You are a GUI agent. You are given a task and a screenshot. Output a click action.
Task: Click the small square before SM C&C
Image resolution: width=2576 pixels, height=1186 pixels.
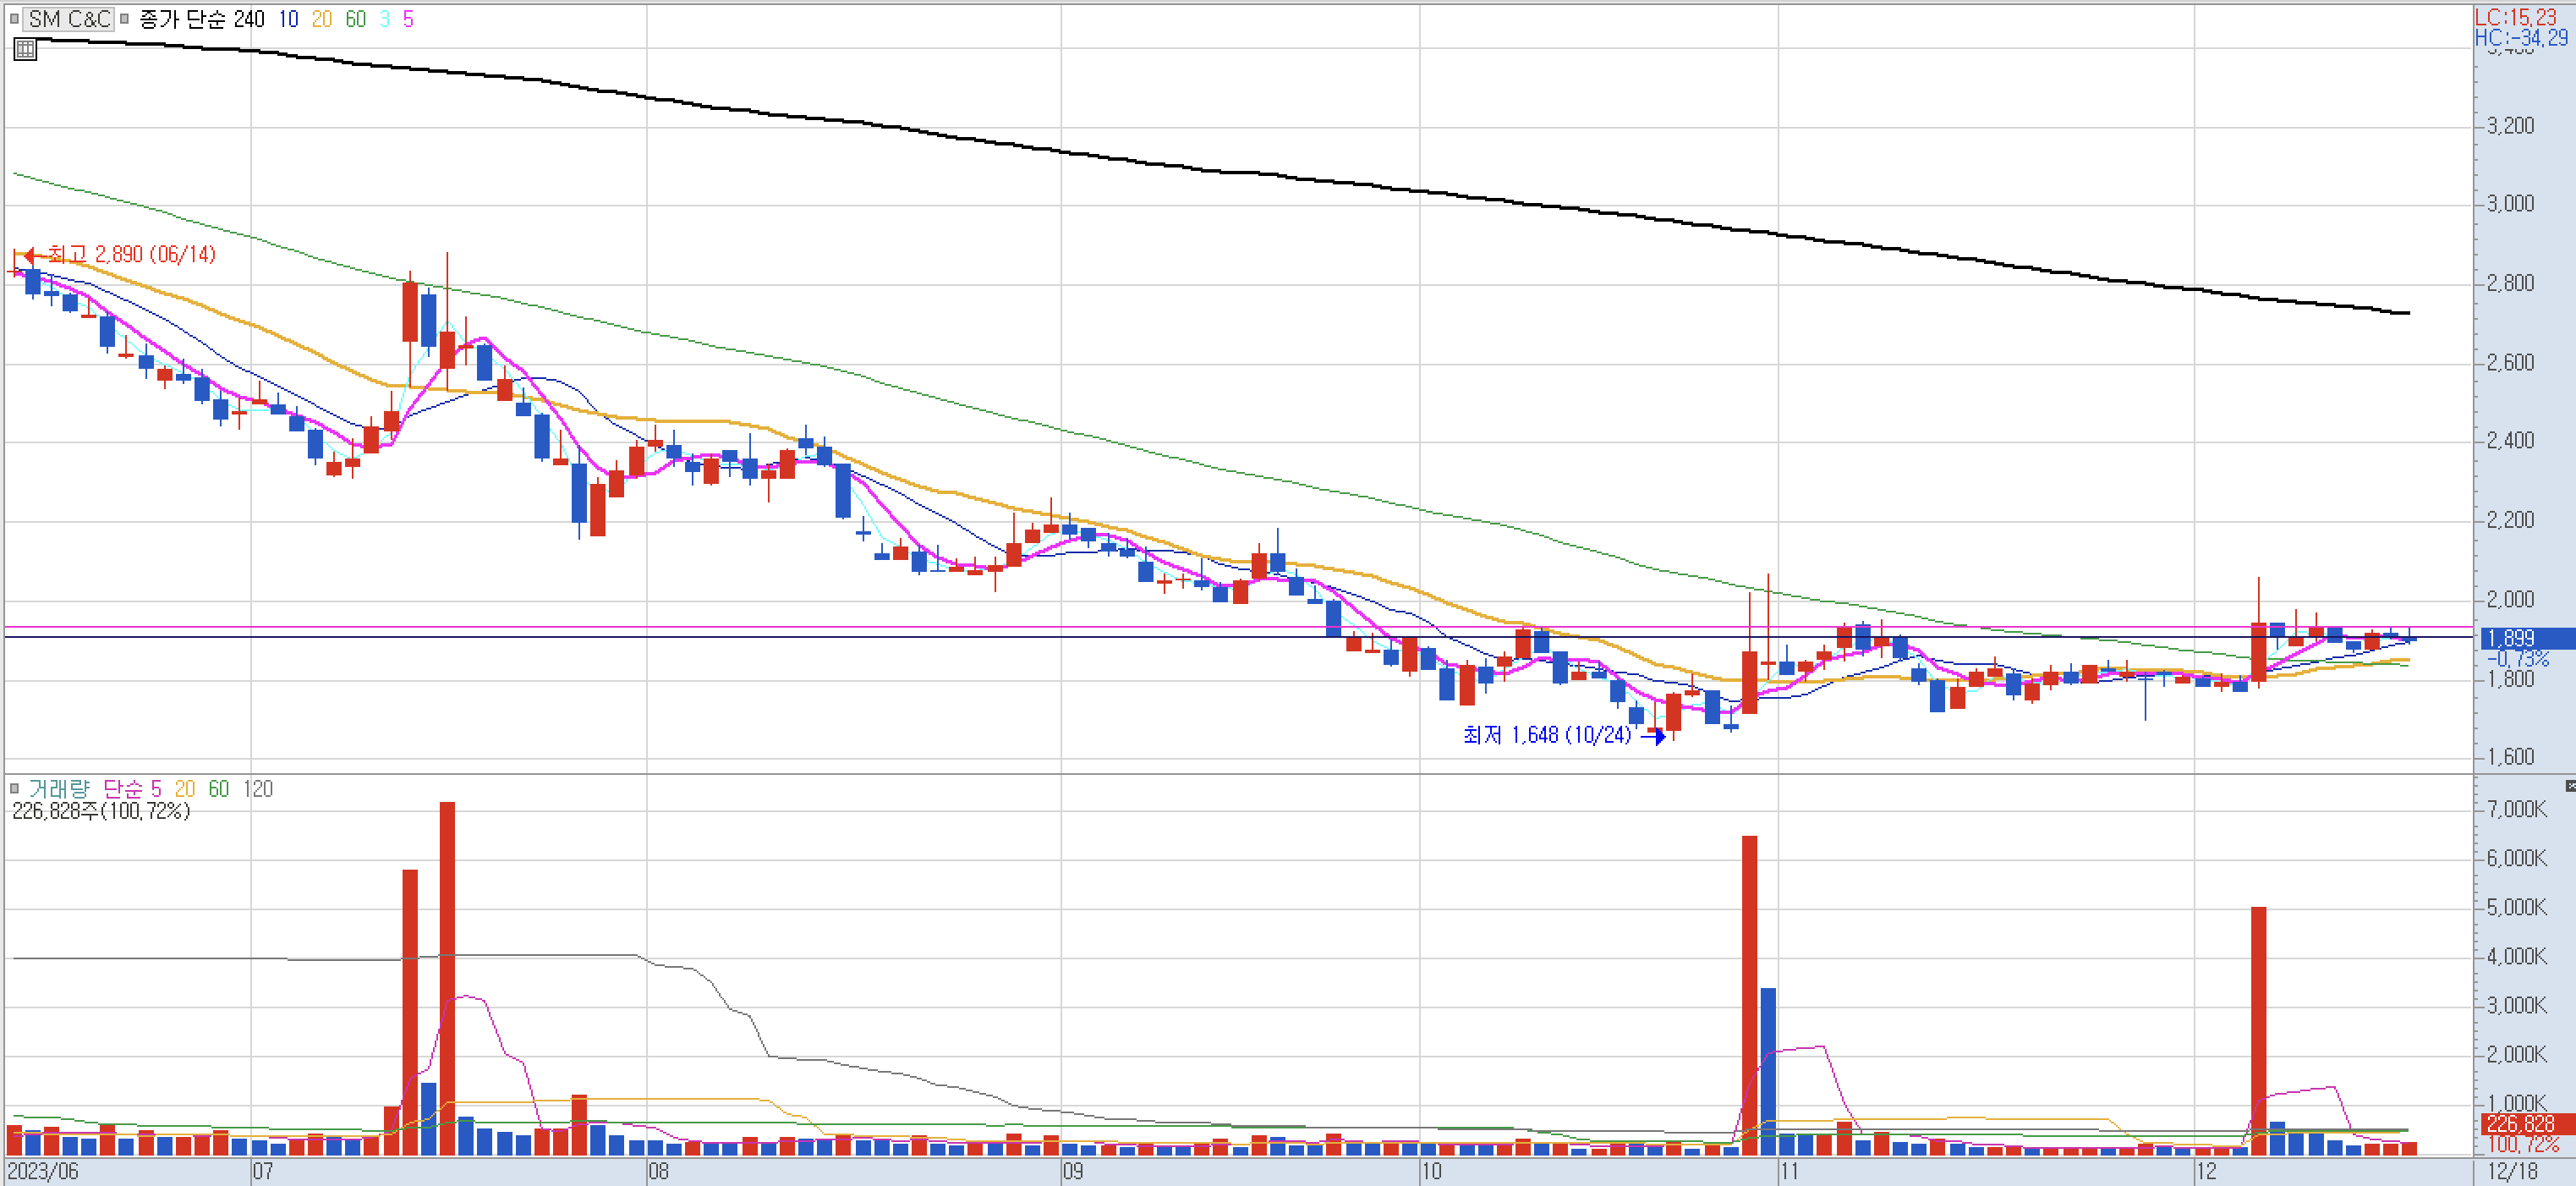(14, 18)
